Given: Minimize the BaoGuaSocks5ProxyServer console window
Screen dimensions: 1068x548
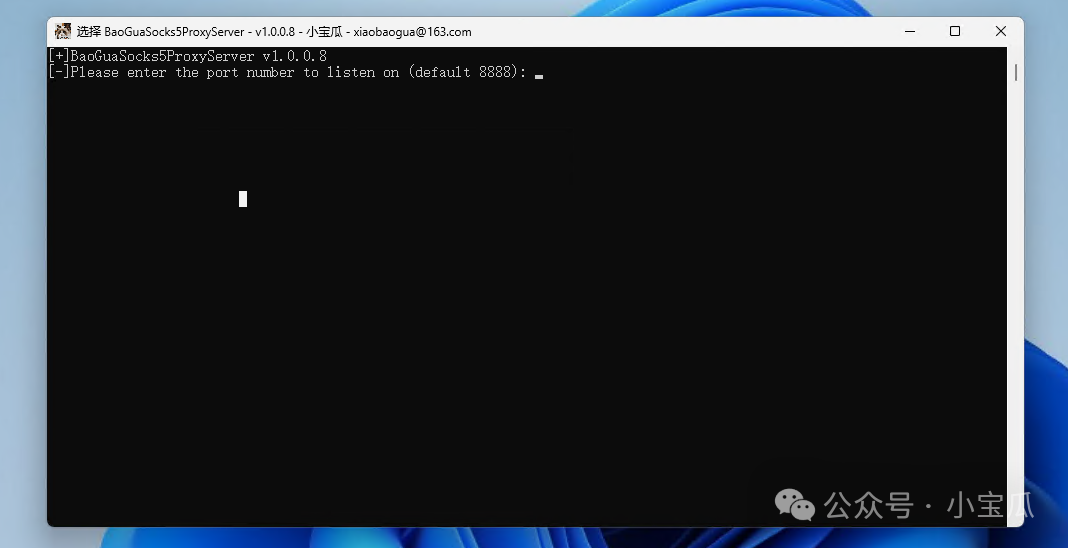Looking at the screenshot, I should click(x=909, y=32).
